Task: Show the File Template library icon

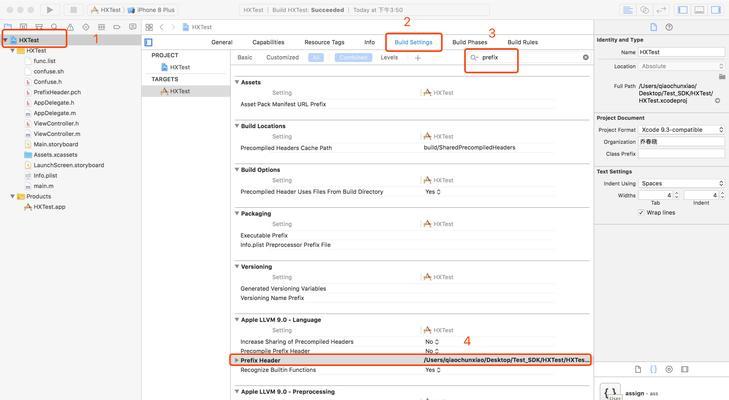Action: tap(638, 369)
